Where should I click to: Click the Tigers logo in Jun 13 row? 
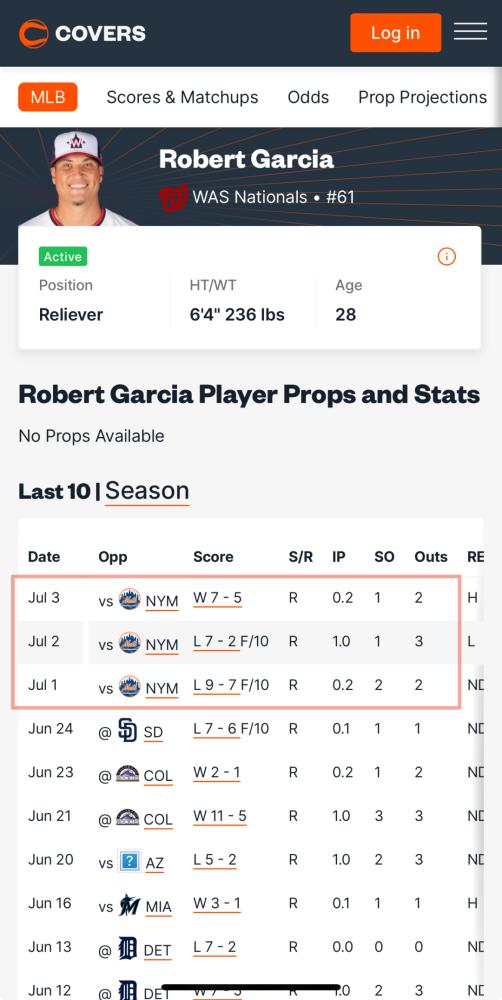click(x=128, y=948)
